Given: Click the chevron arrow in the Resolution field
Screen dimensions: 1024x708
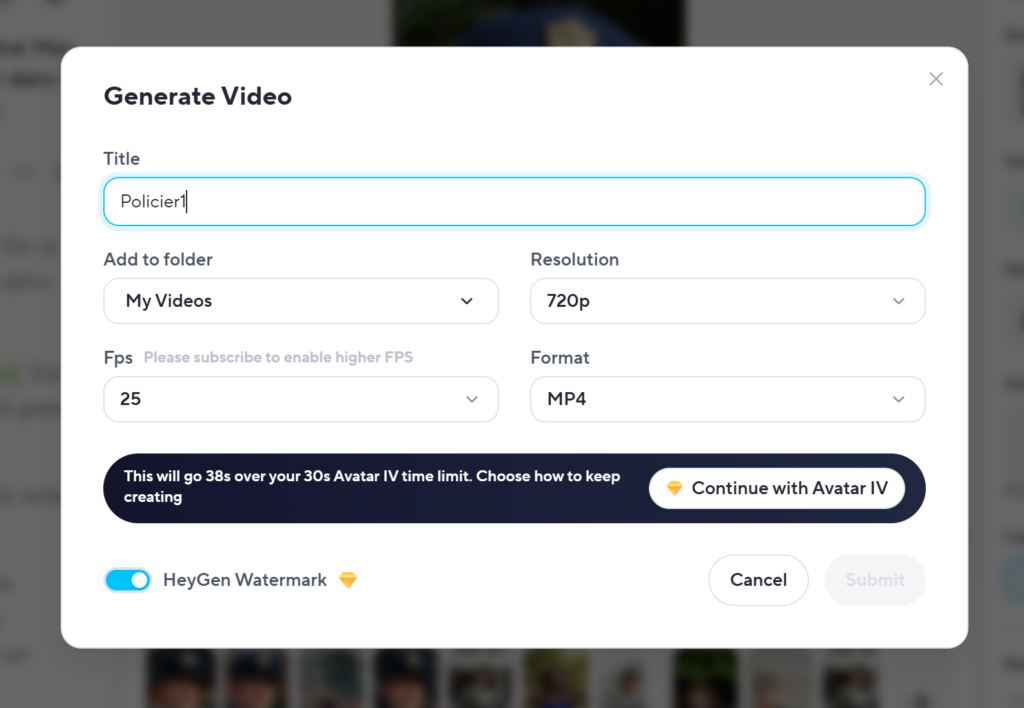Looking at the screenshot, I should (x=898, y=301).
